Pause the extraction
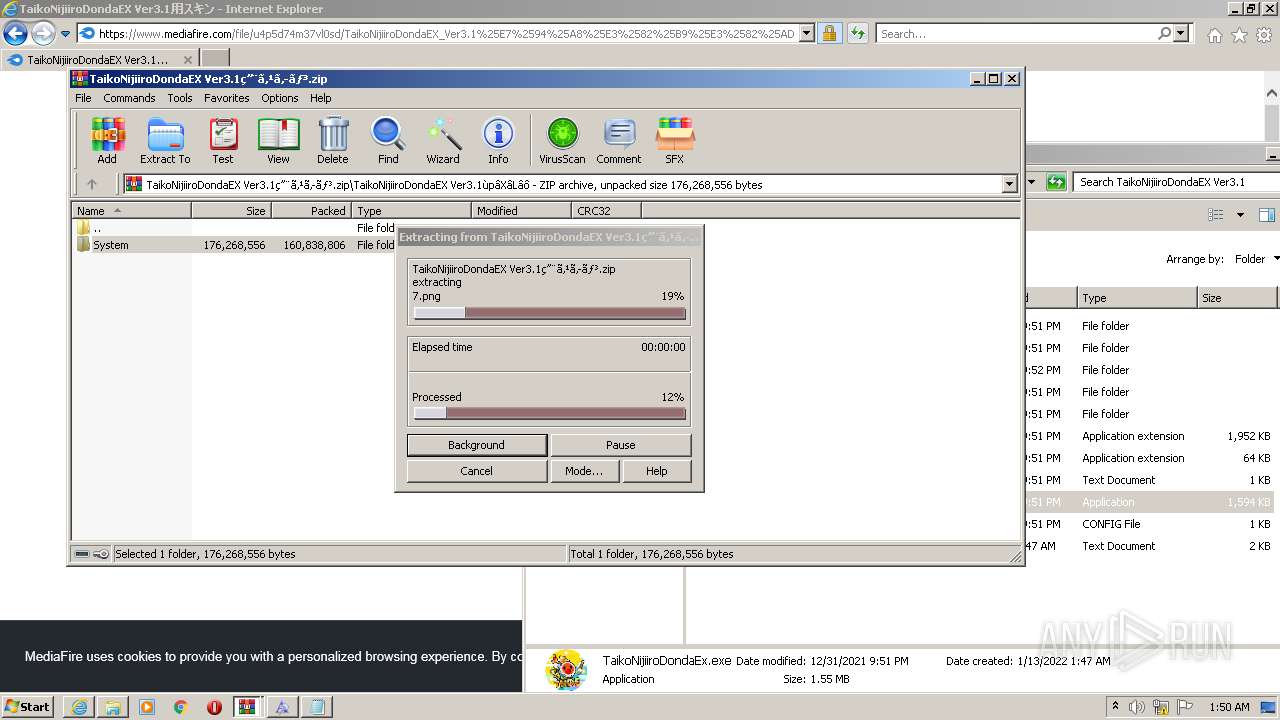1280x720 pixels. (x=620, y=445)
